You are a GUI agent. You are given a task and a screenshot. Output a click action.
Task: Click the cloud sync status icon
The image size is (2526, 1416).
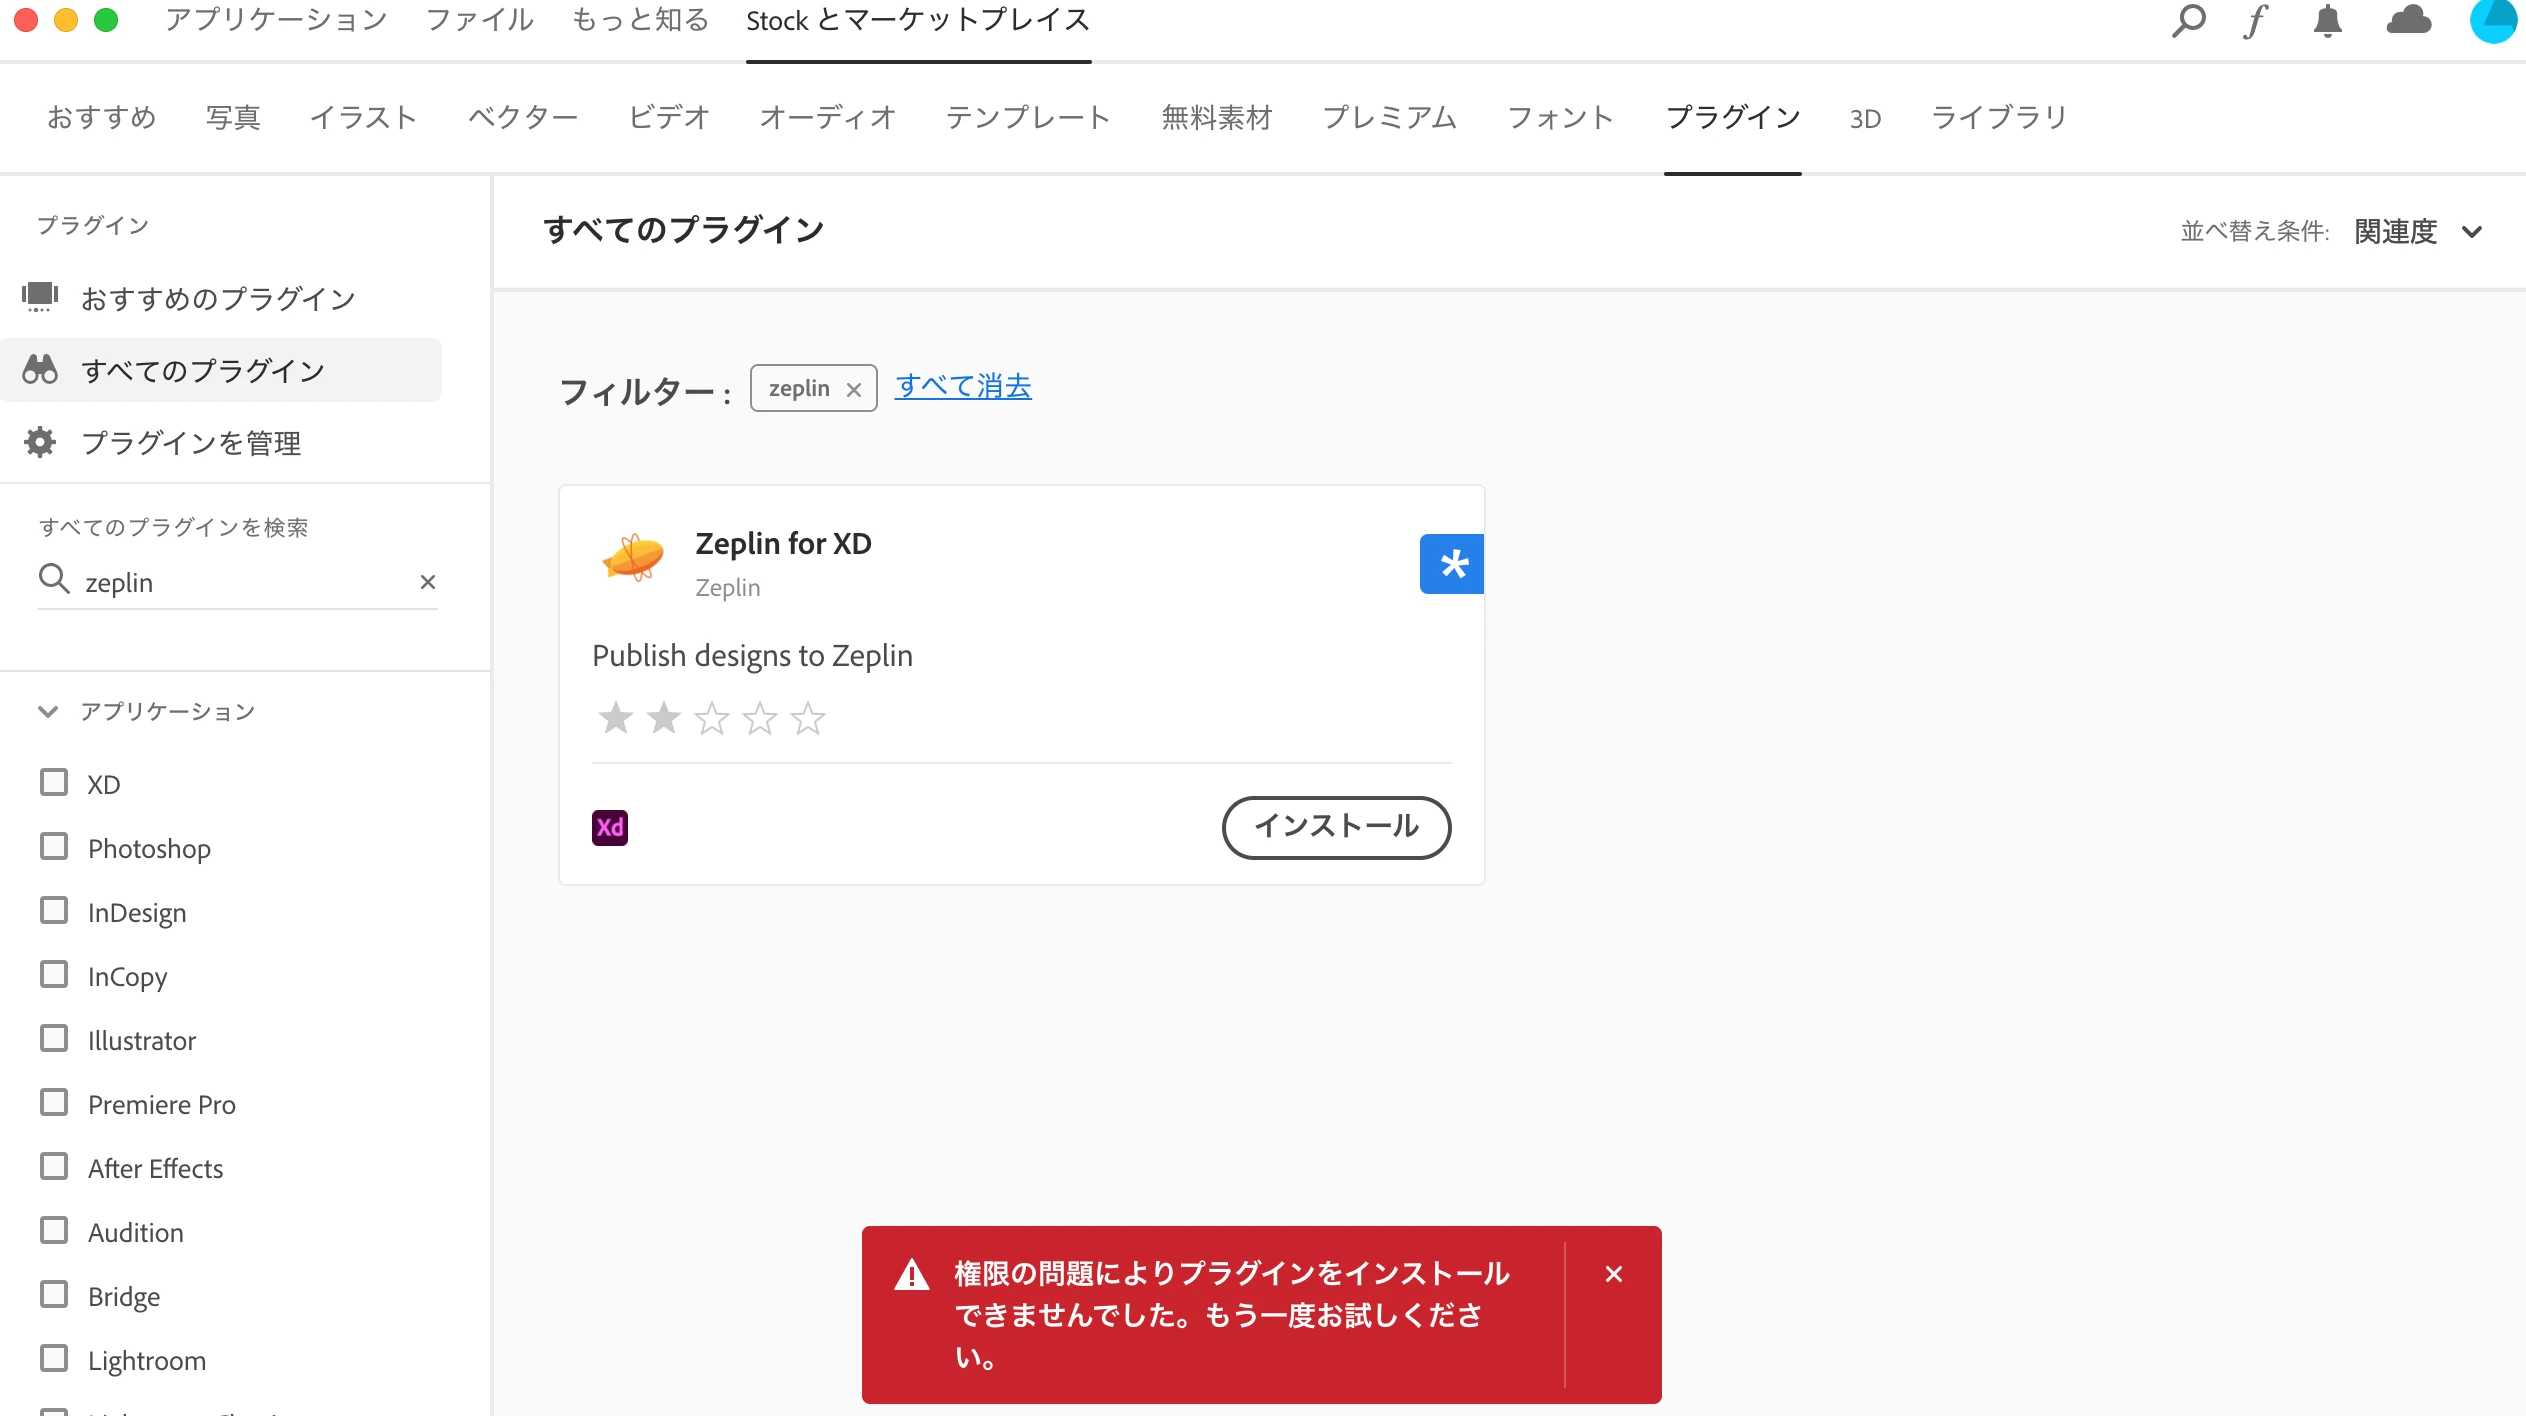2408,20
